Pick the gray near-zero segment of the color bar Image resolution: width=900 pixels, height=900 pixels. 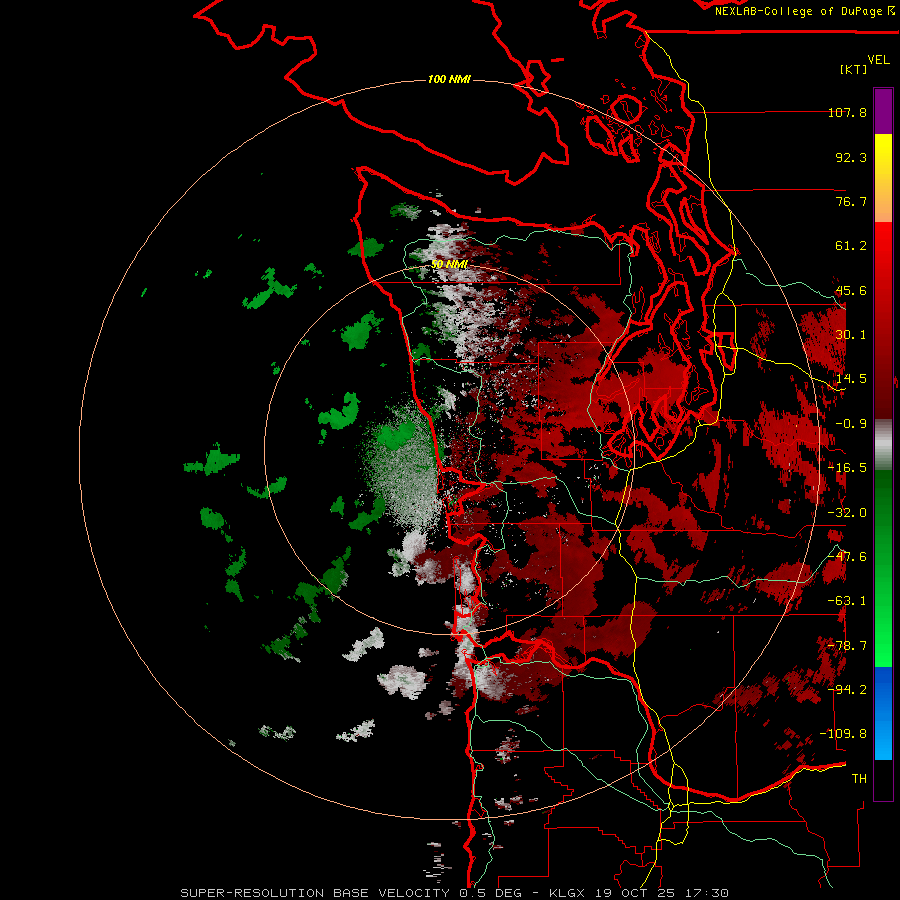click(x=883, y=444)
